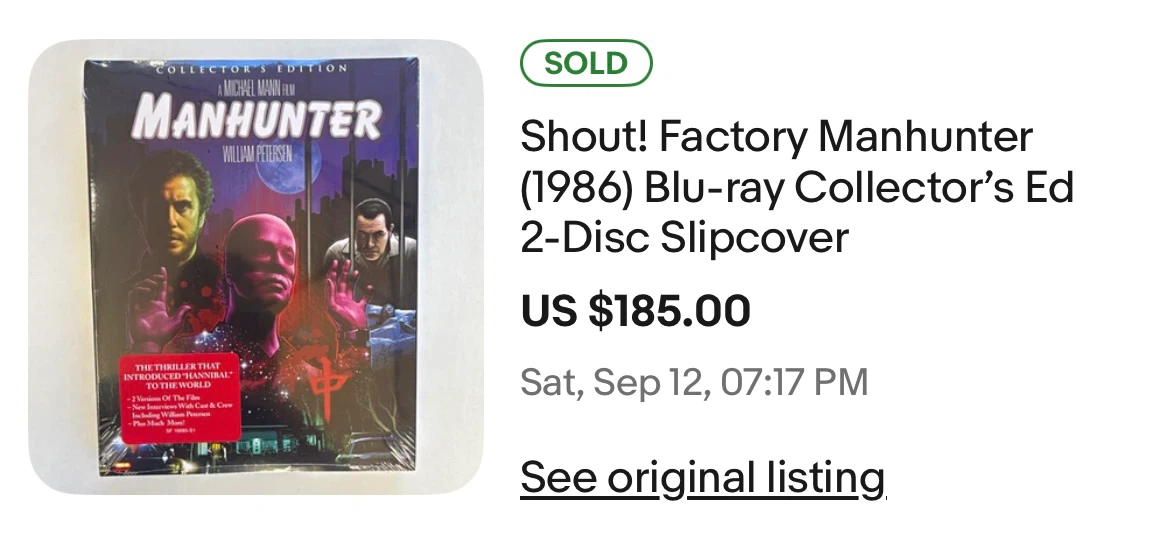This screenshot has width=1149, height=547.
Task: Click the red sticker on the cover
Action: [180, 398]
